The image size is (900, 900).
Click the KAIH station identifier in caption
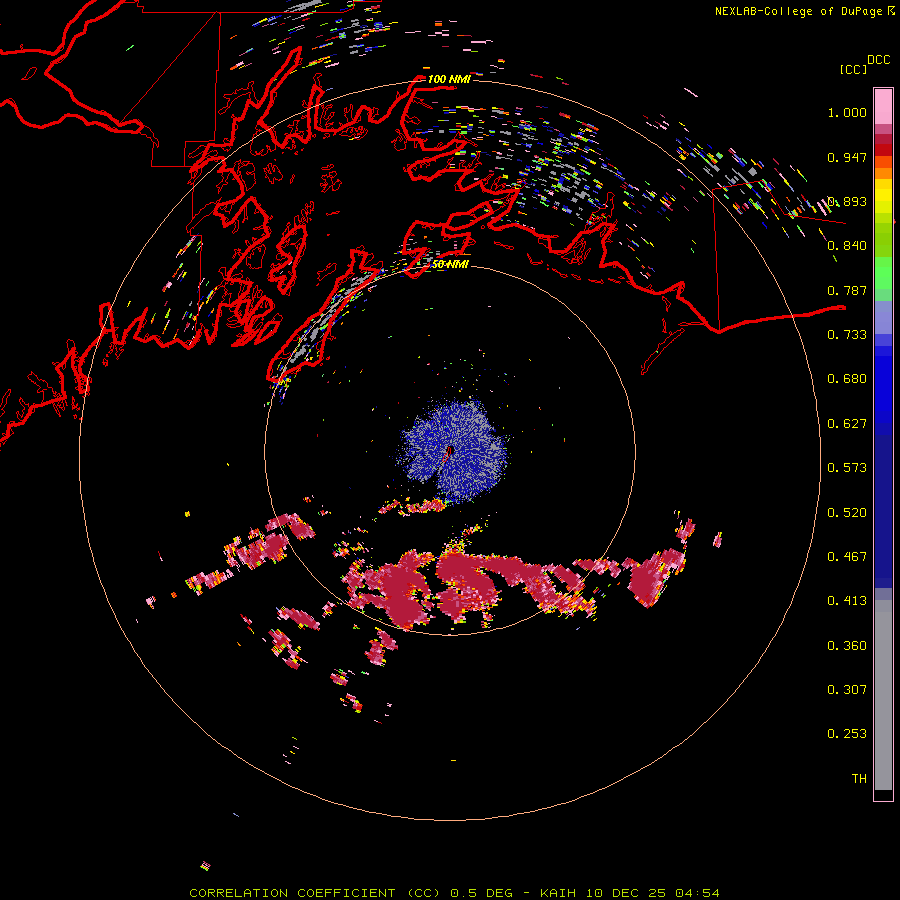560,893
